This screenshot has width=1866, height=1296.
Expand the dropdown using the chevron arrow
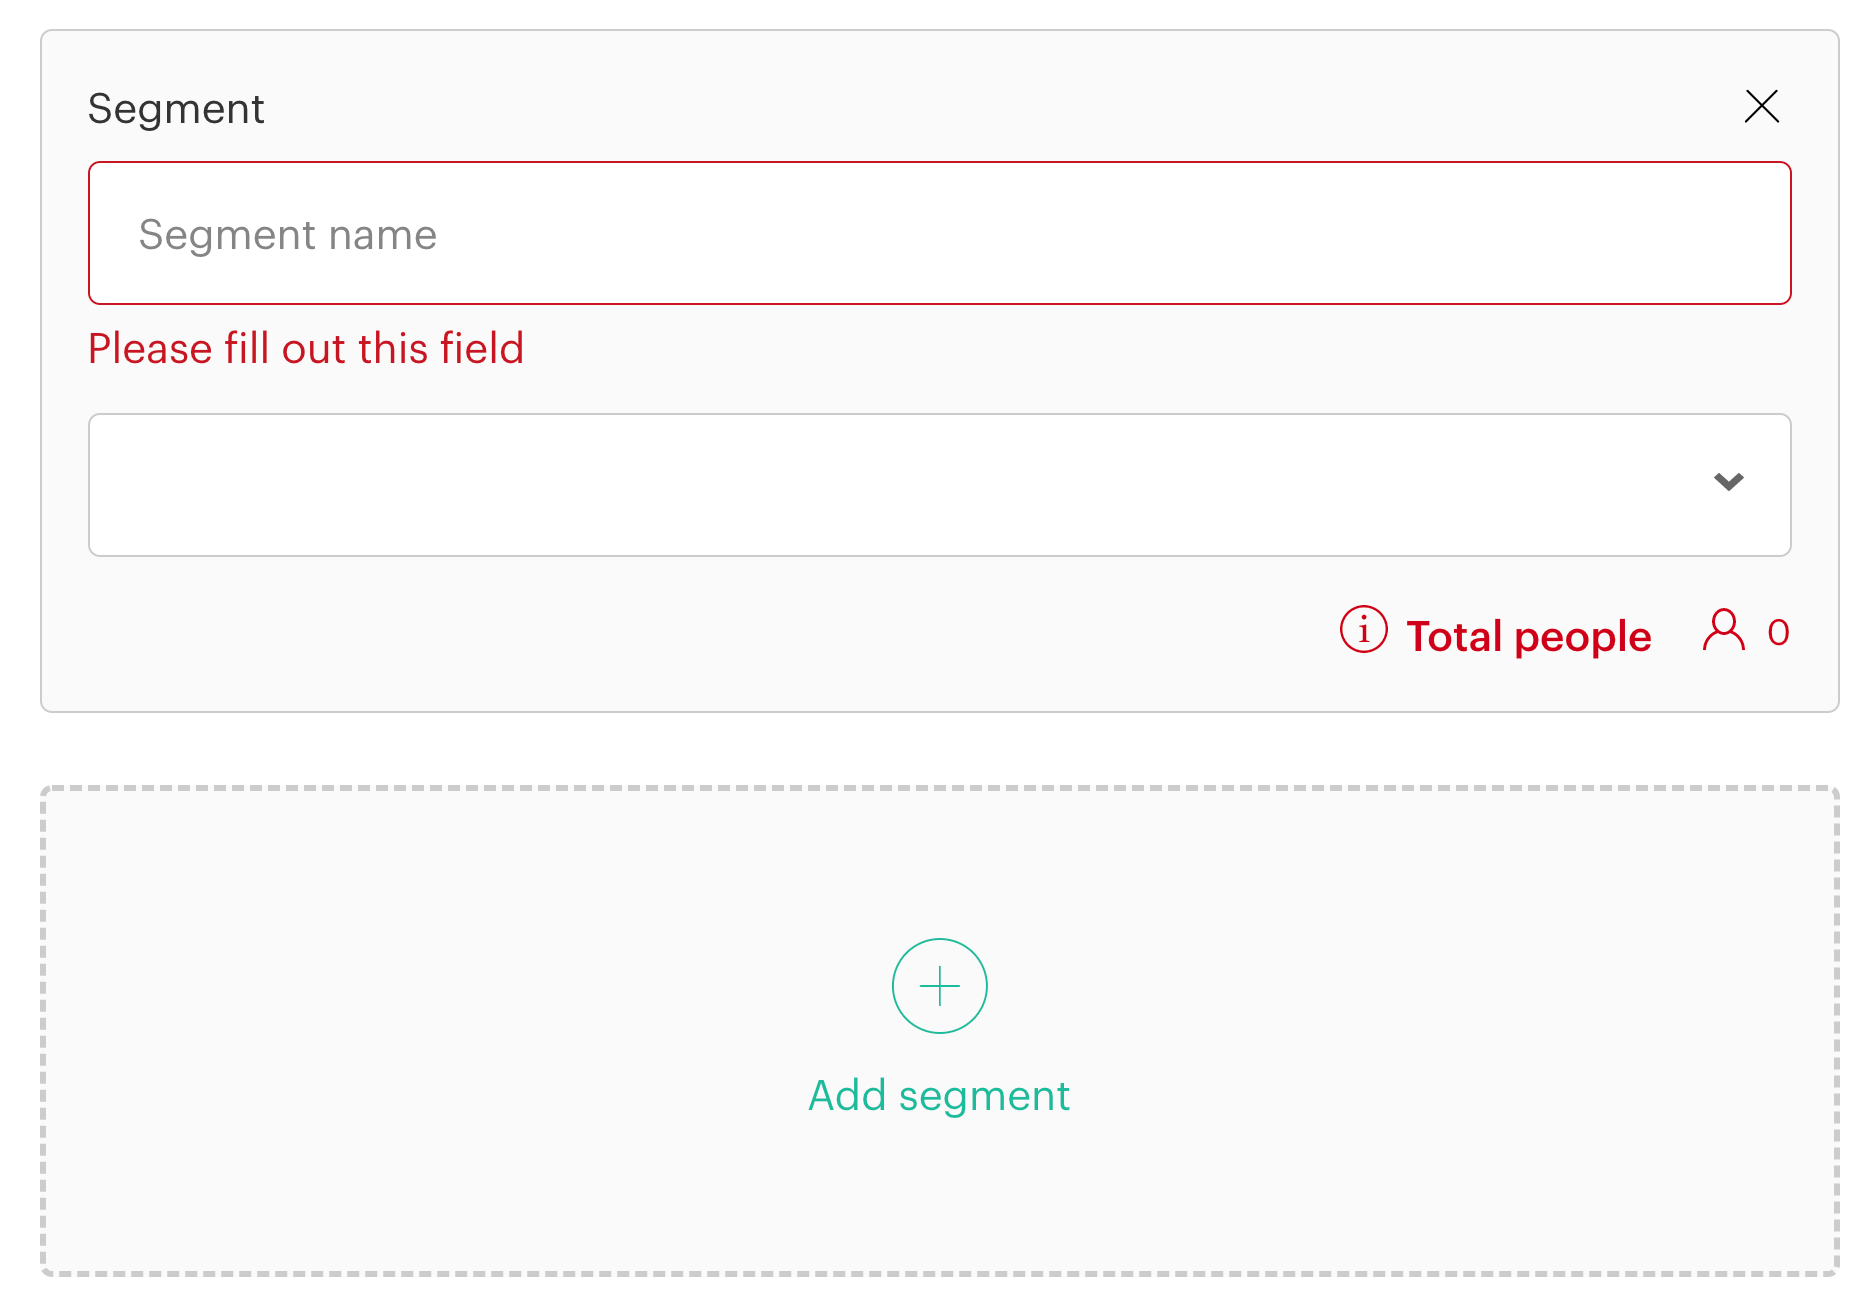click(x=1728, y=482)
